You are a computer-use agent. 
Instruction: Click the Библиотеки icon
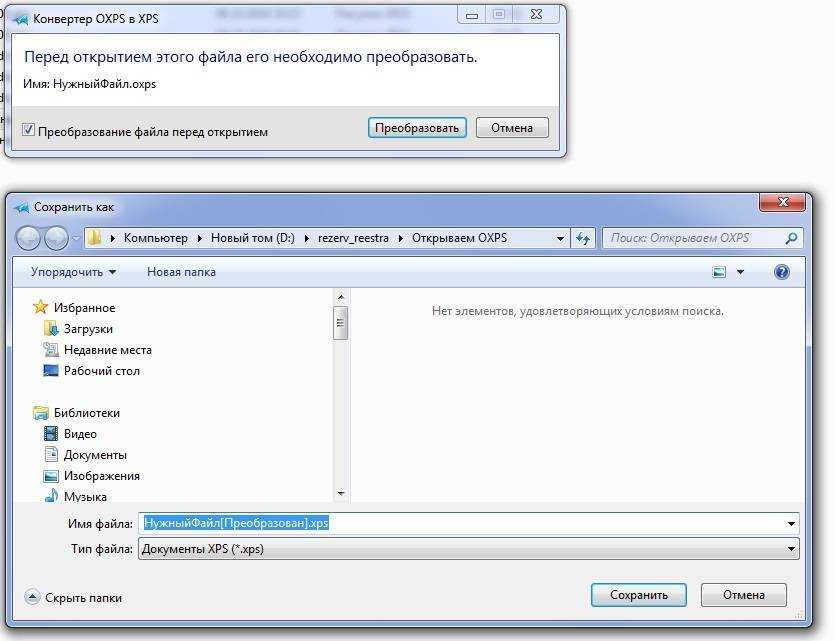pos(40,413)
